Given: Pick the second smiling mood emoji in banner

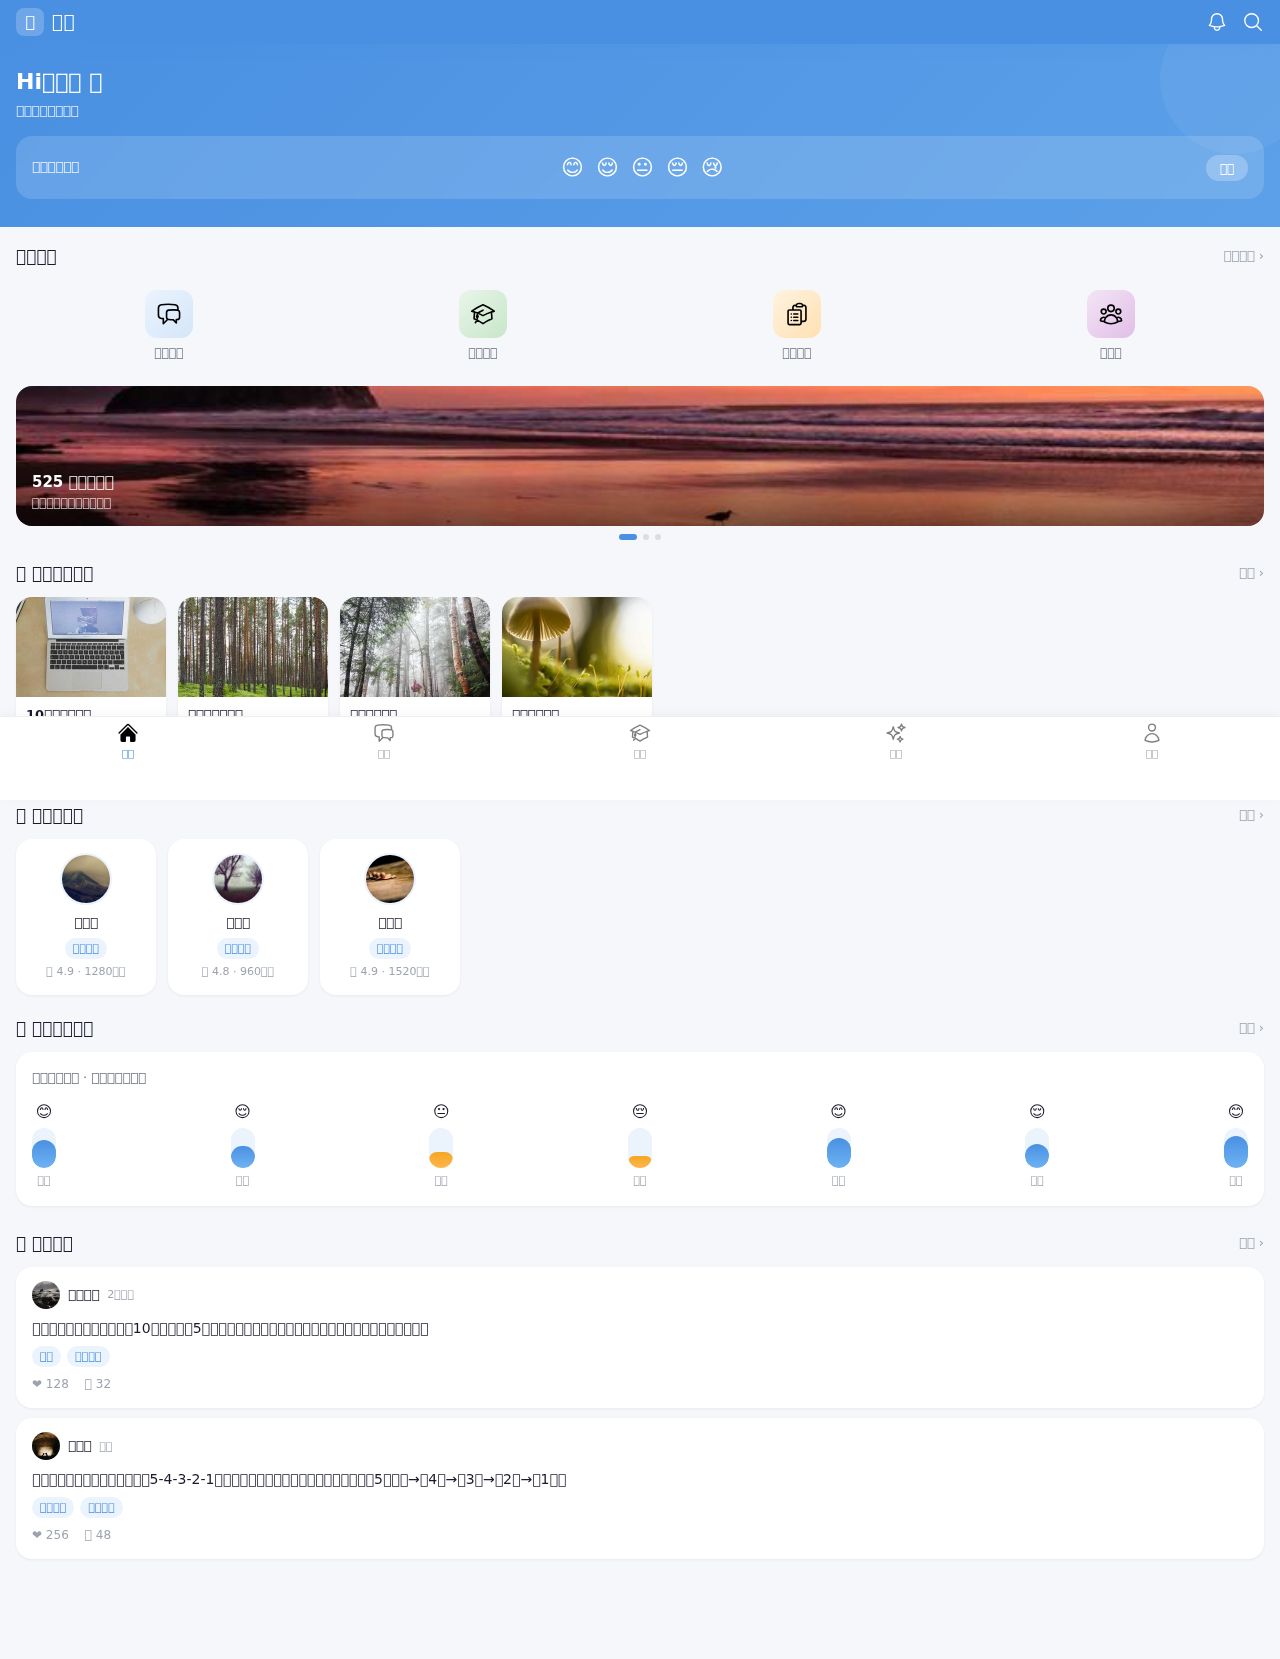Looking at the screenshot, I should (x=607, y=167).
